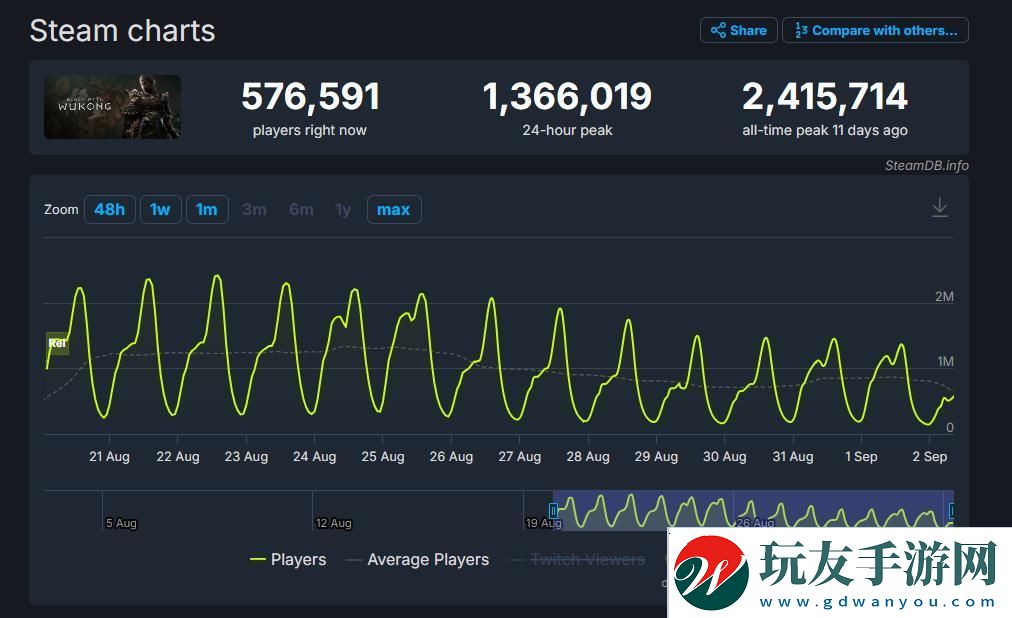Click the 1,366,019 24-hour peak figure
This screenshot has width=1012, height=618.
coord(567,97)
